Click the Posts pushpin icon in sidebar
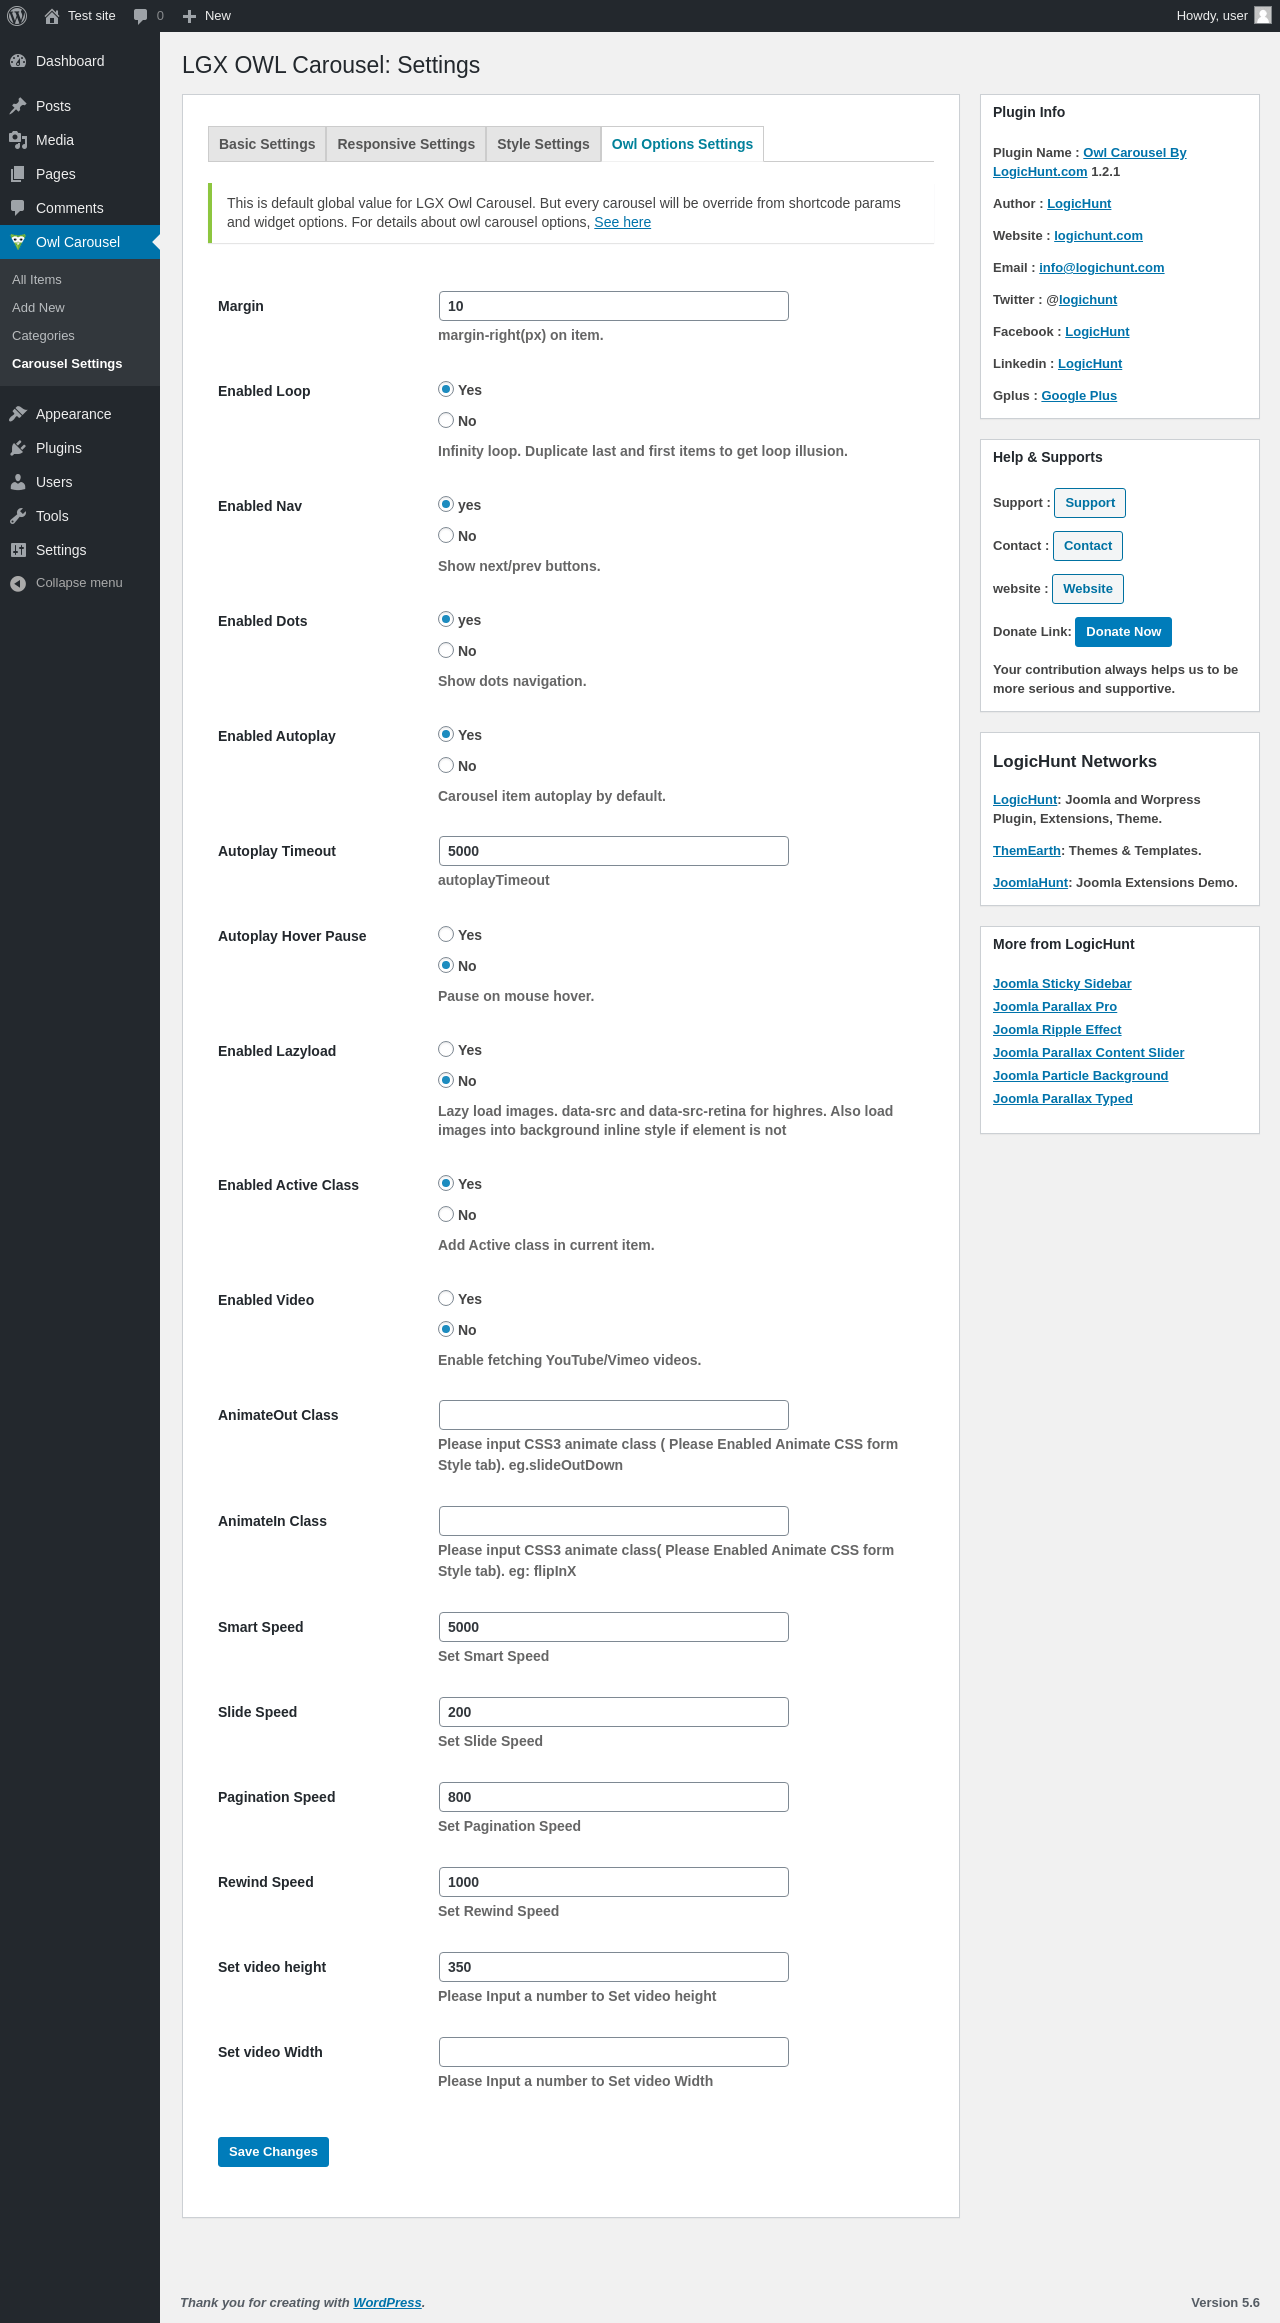This screenshot has width=1280, height=2323. tap(18, 106)
